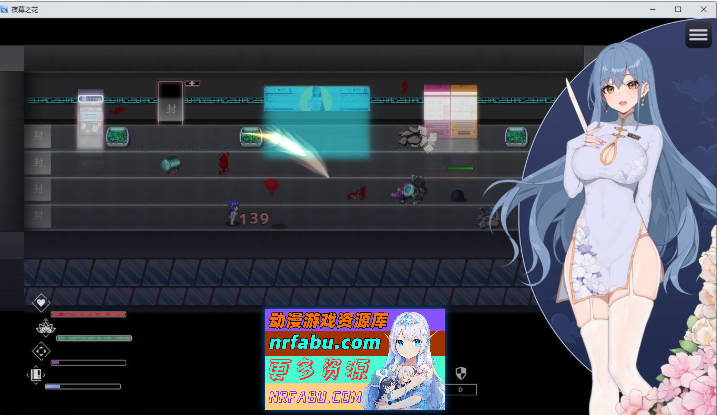Click the game app icon in title bar
Screen dimensions: 717x415
[6, 8]
